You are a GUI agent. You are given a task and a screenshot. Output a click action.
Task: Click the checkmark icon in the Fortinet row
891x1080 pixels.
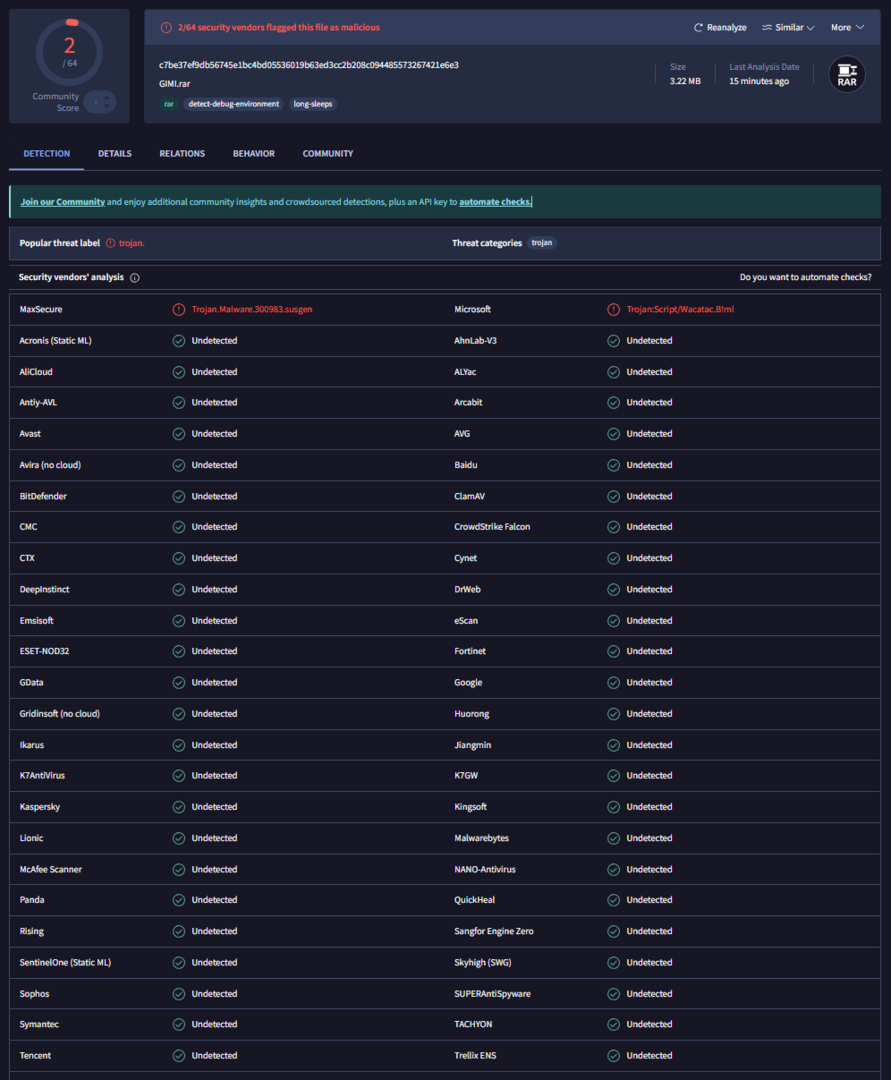point(613,651)
